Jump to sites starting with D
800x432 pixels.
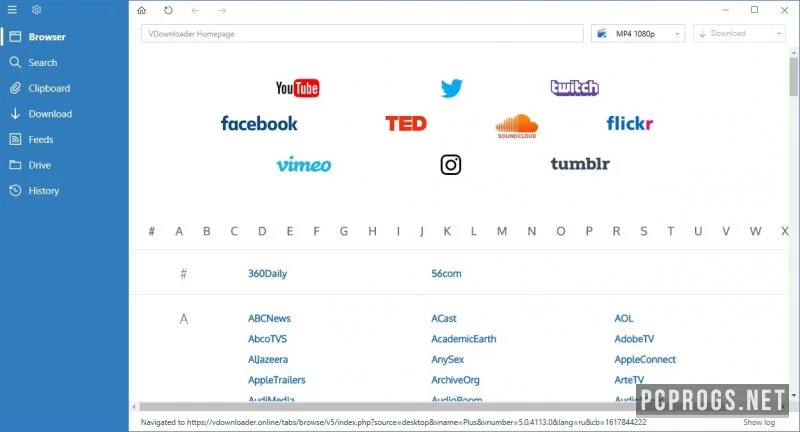coord(262,231)
